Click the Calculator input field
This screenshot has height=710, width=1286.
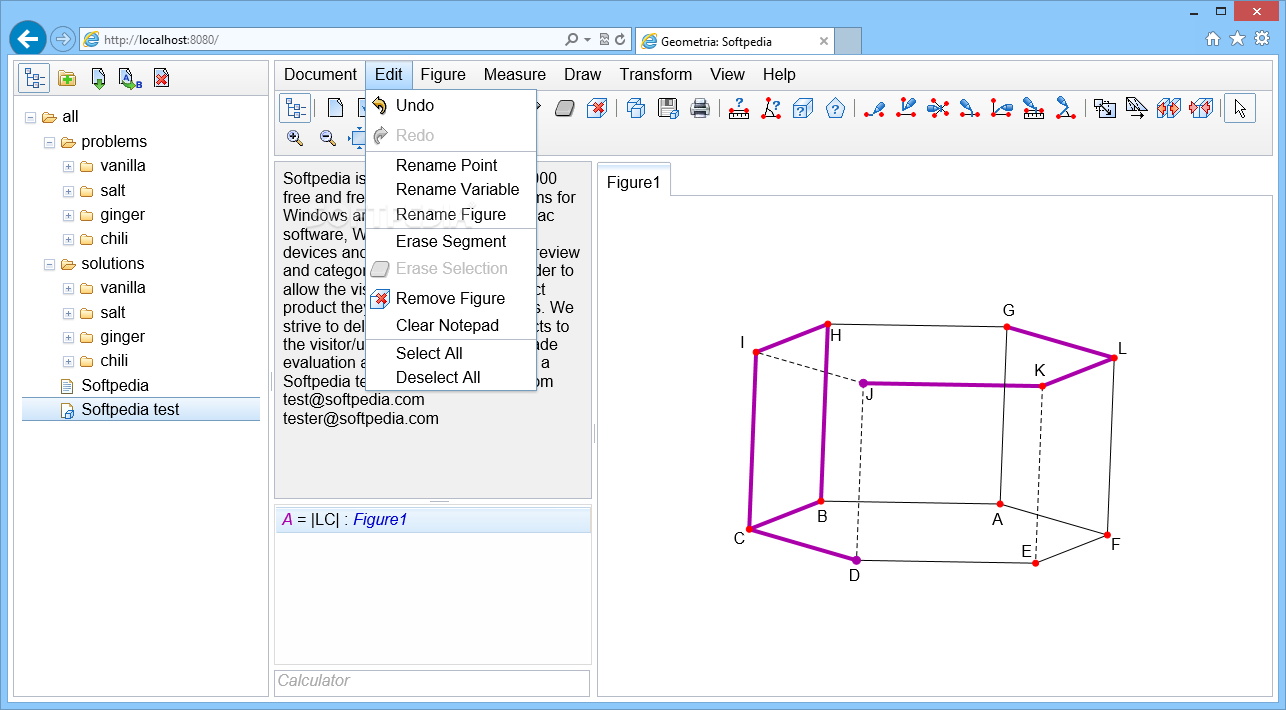coord(432,681)
